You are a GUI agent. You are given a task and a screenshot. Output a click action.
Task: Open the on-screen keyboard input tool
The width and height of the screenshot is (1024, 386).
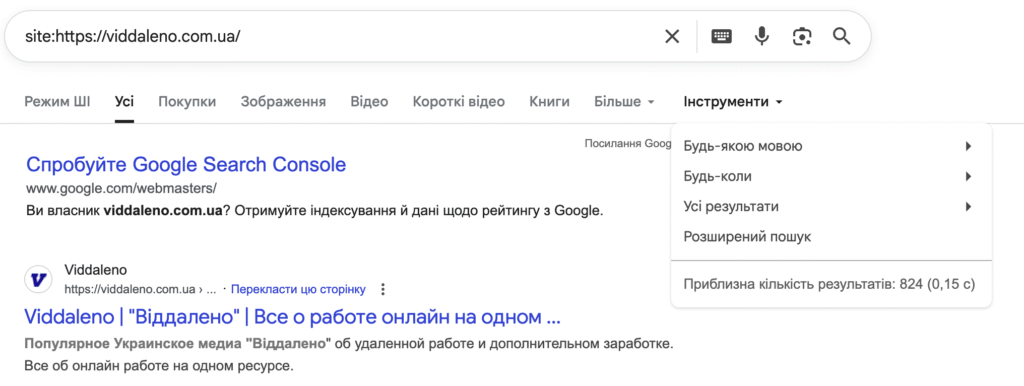coord(721,37)
